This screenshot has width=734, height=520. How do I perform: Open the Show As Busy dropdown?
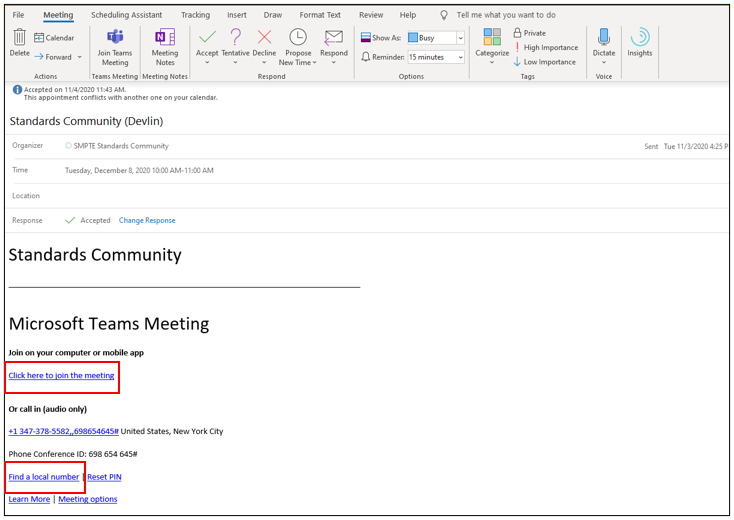pos(461,38)
